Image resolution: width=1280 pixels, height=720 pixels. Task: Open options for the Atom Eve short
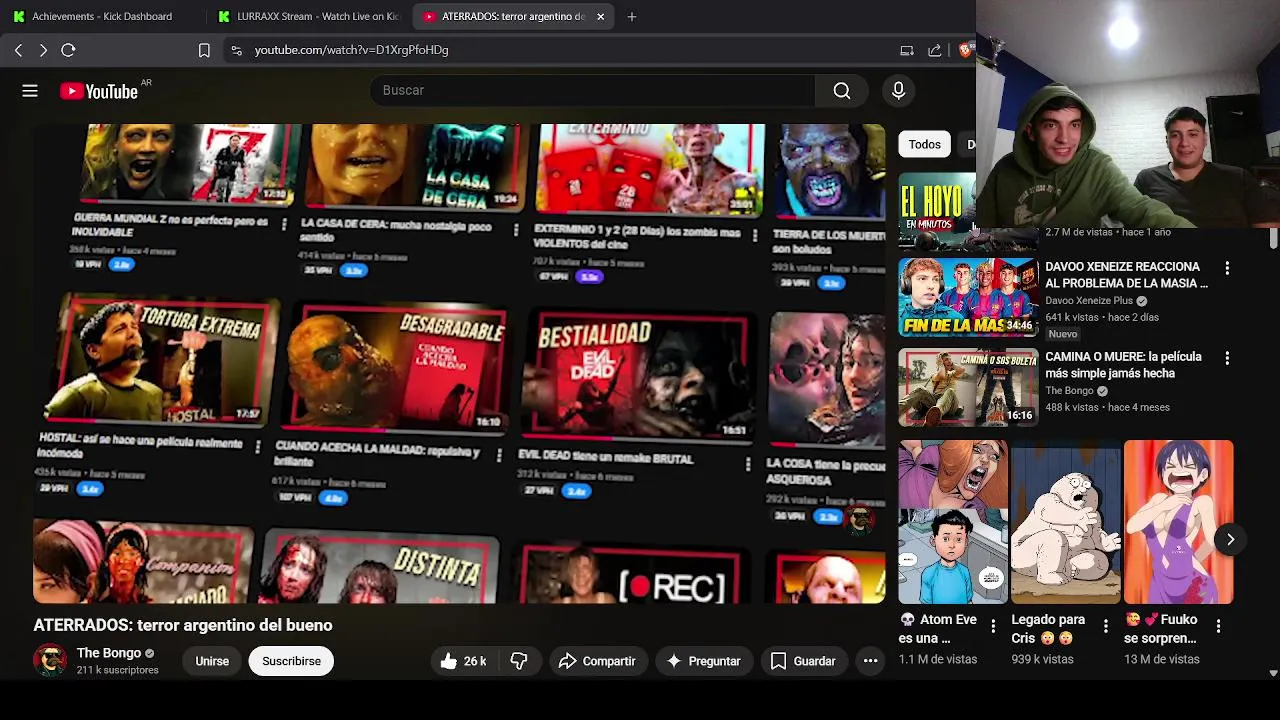click(993, 626)
